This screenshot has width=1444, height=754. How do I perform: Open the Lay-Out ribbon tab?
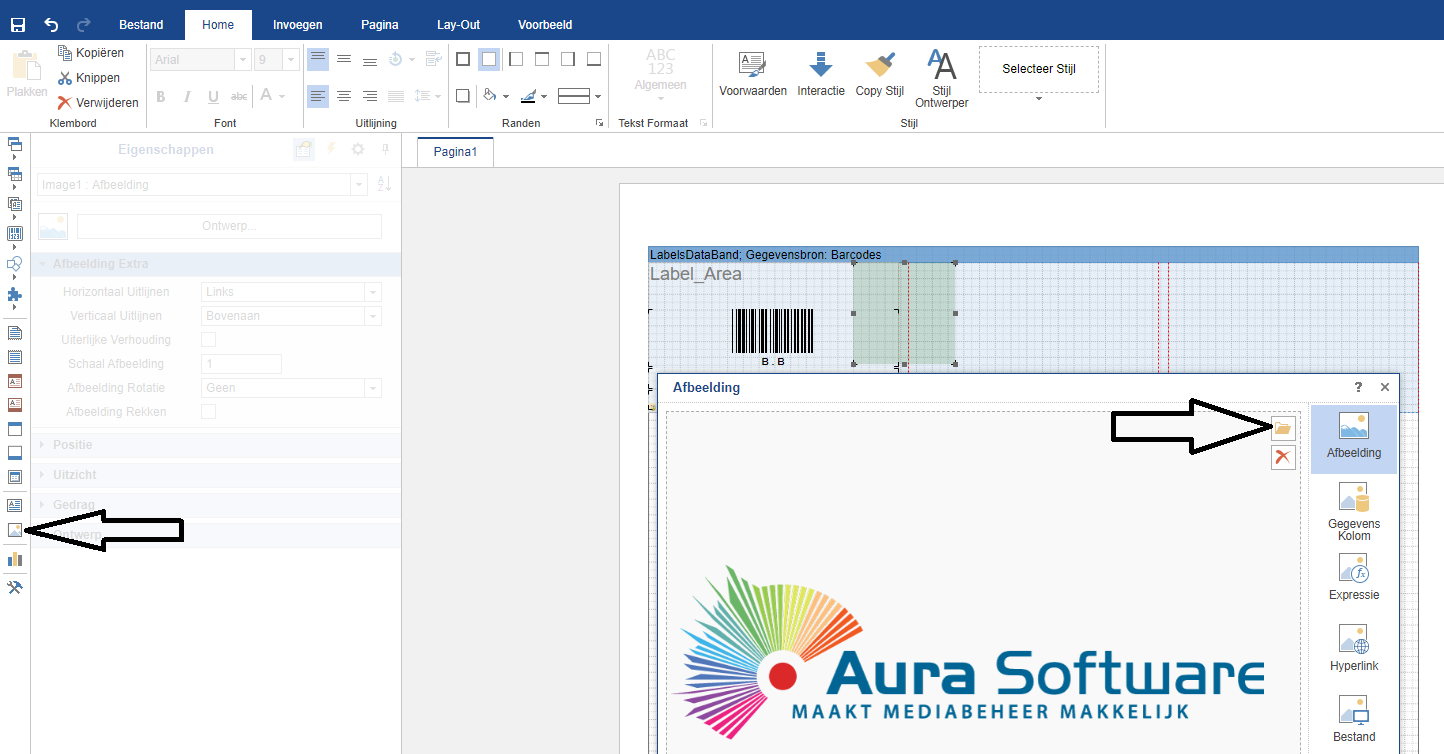(x=458, y=24)
